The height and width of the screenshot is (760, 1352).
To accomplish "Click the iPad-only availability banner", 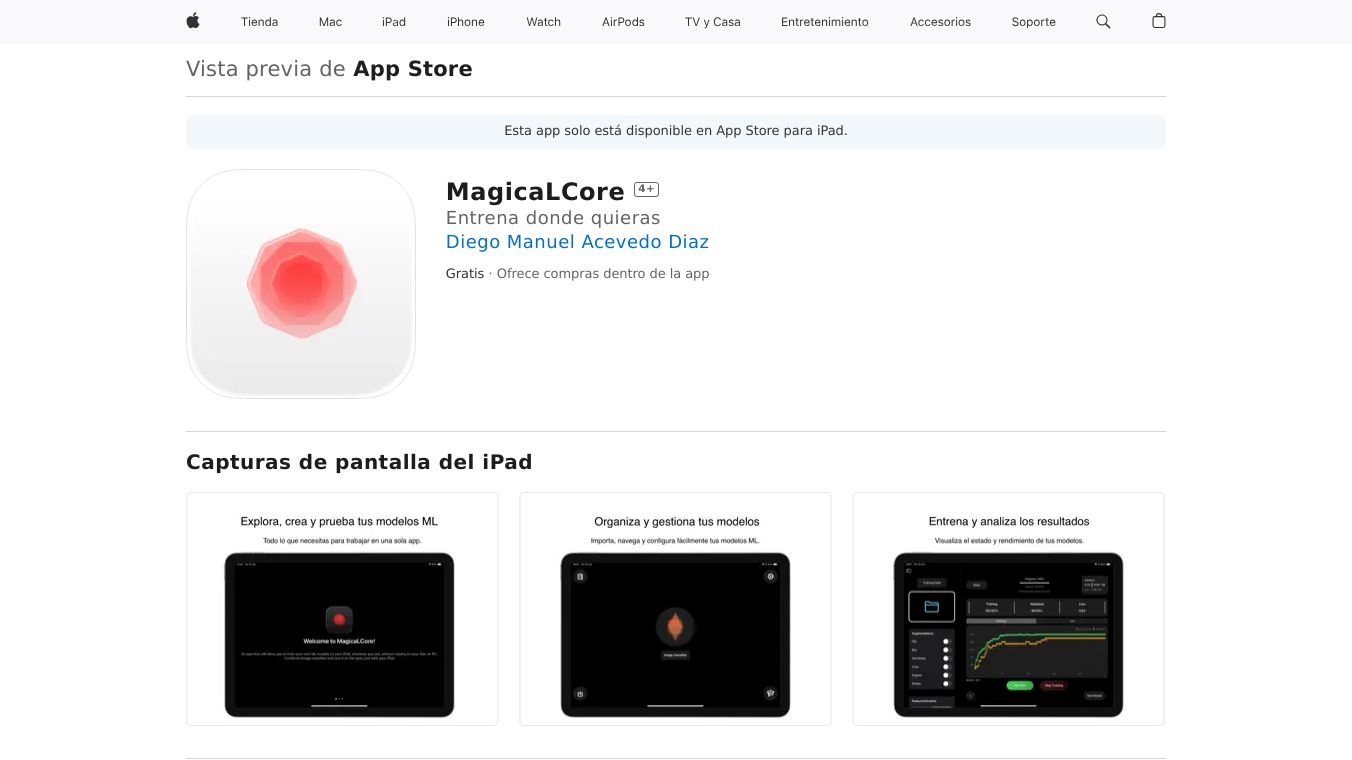I will [x=676, y=131].
